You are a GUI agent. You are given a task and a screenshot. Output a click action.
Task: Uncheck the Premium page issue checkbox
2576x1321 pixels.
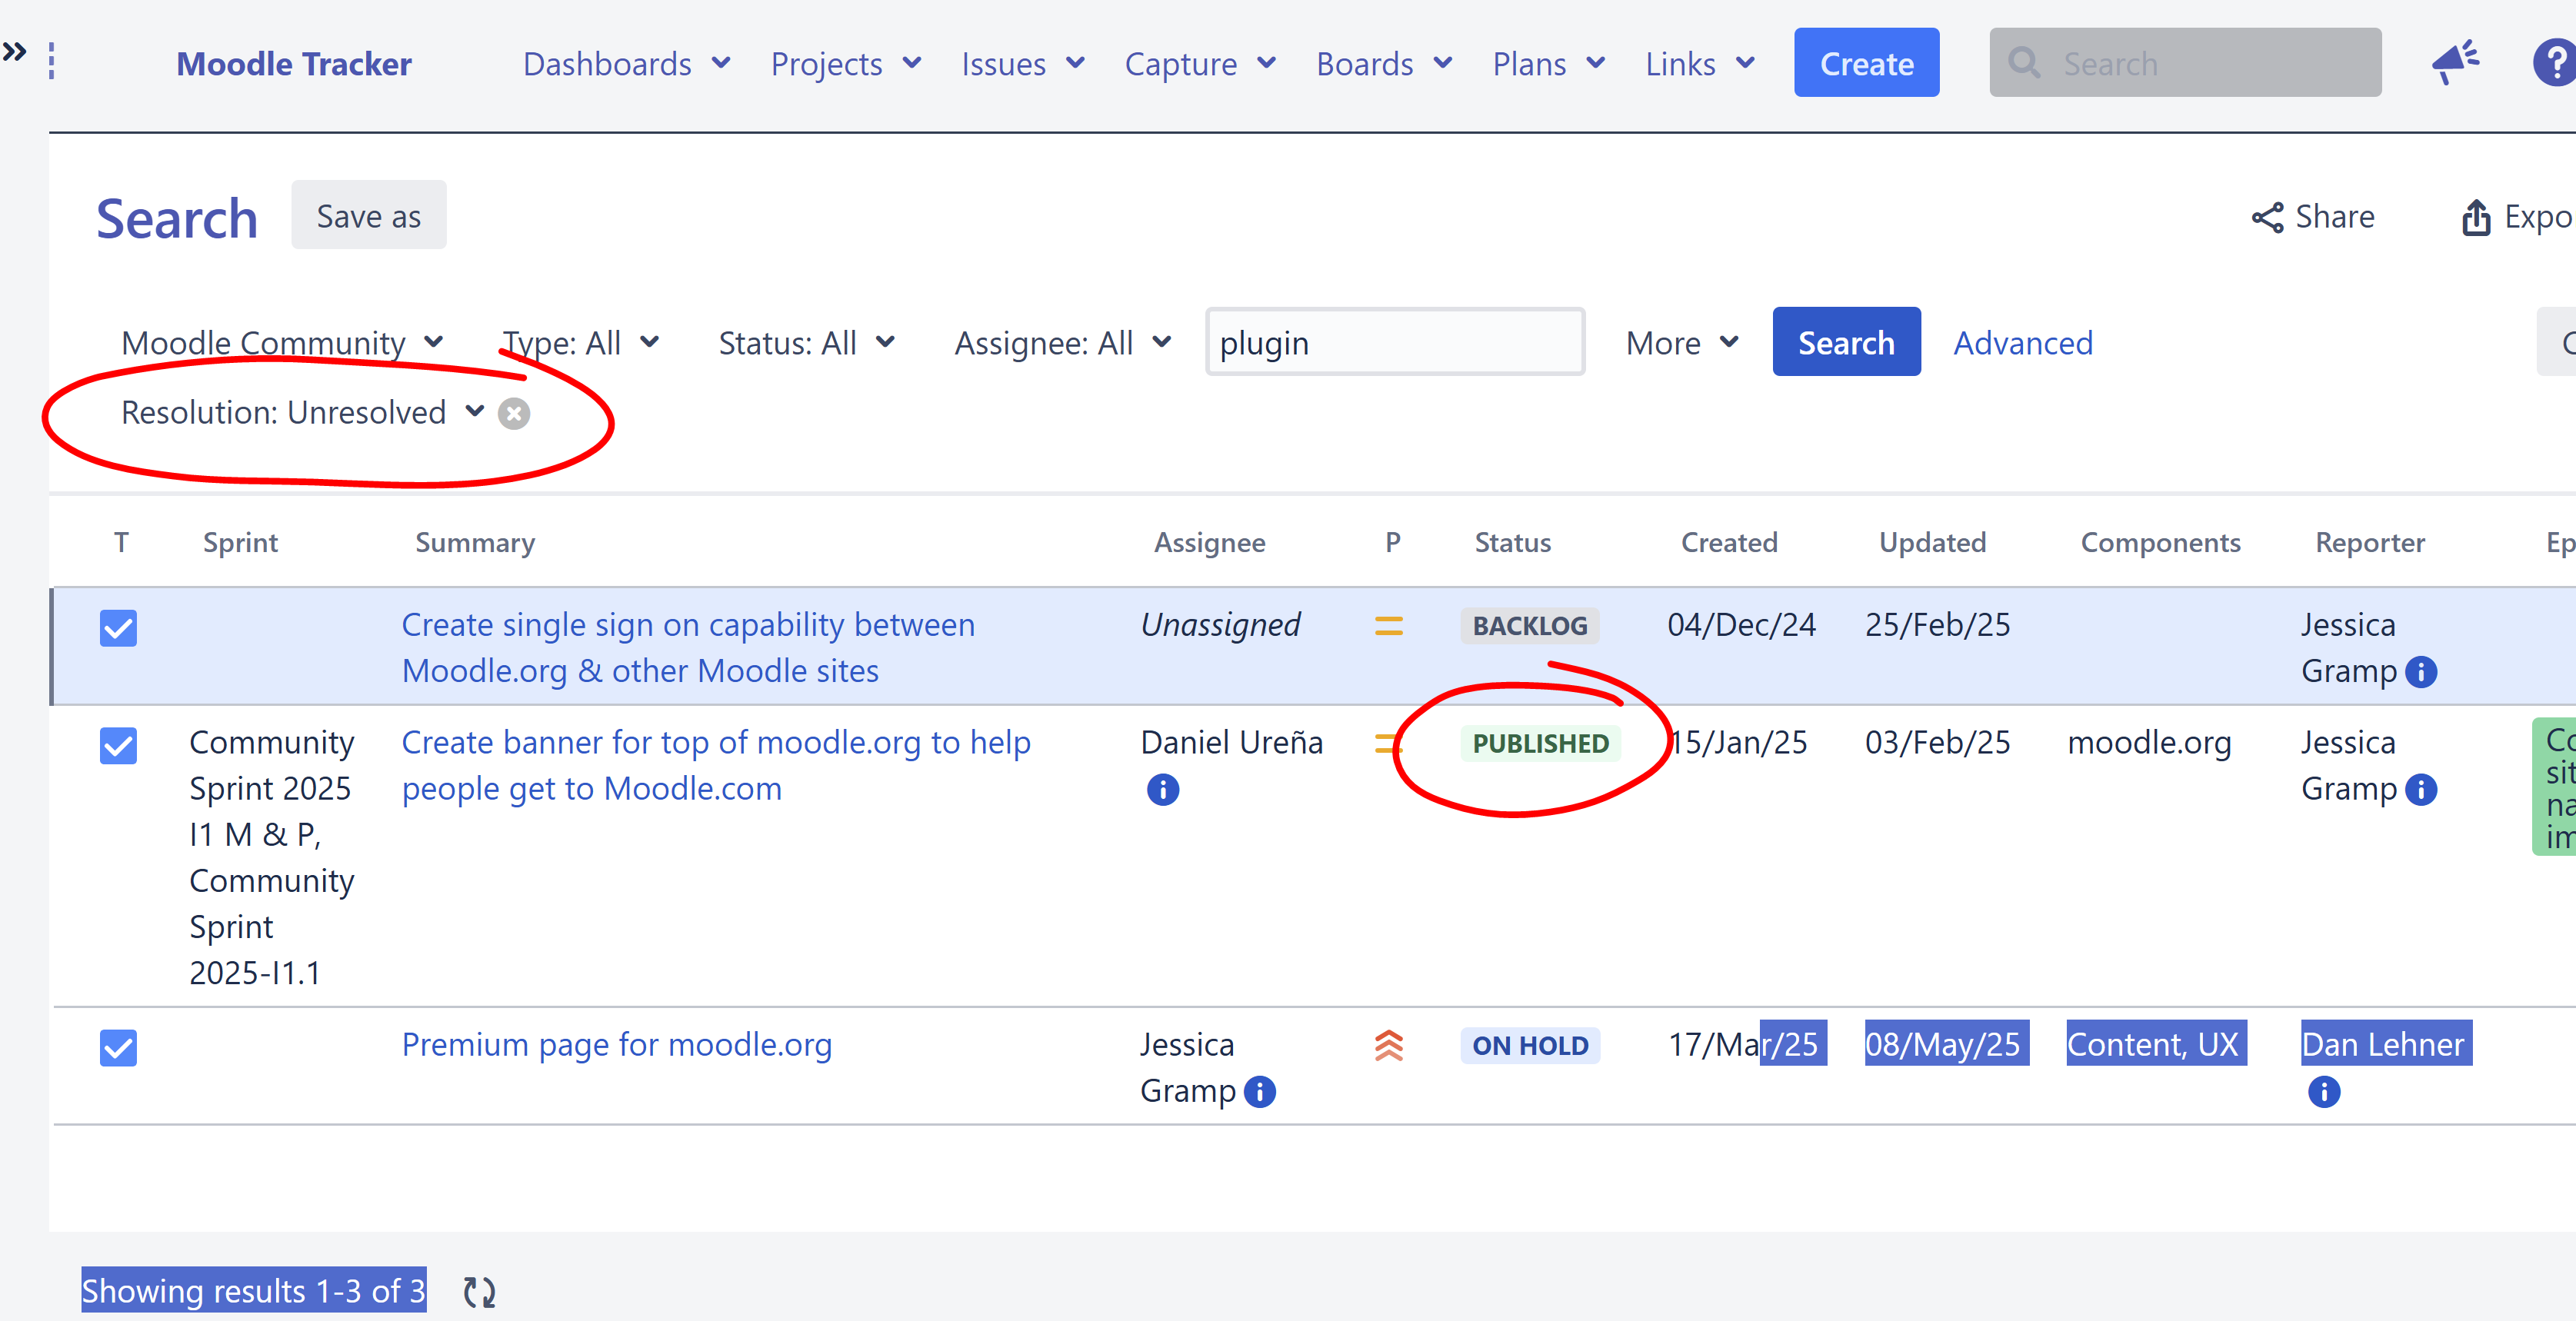pos(118,1048)
